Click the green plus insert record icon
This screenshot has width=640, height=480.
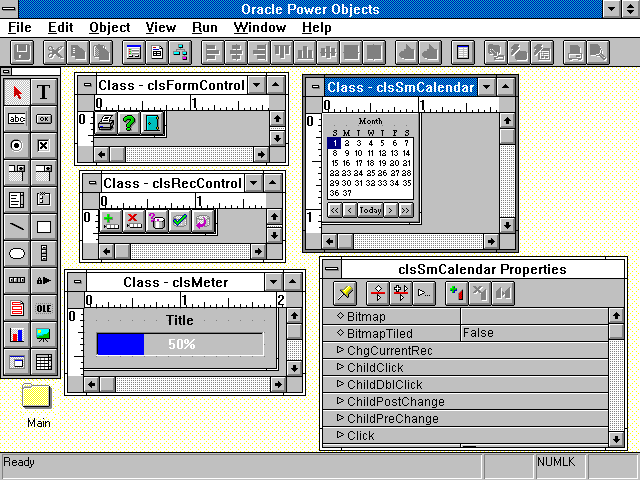click(x=110, y=220)
